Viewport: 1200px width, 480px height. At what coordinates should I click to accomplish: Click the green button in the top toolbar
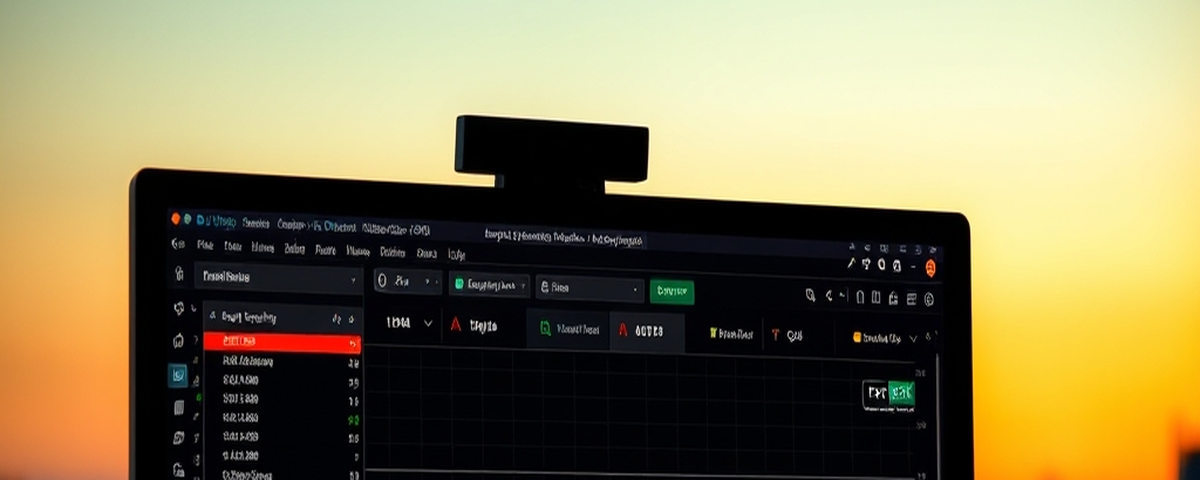pyautogui.click(x=672, y=291)
